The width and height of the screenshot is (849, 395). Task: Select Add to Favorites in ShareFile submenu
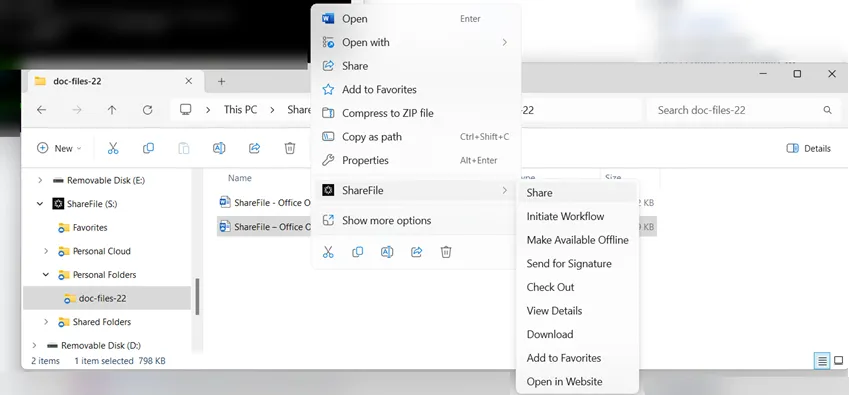577,358
